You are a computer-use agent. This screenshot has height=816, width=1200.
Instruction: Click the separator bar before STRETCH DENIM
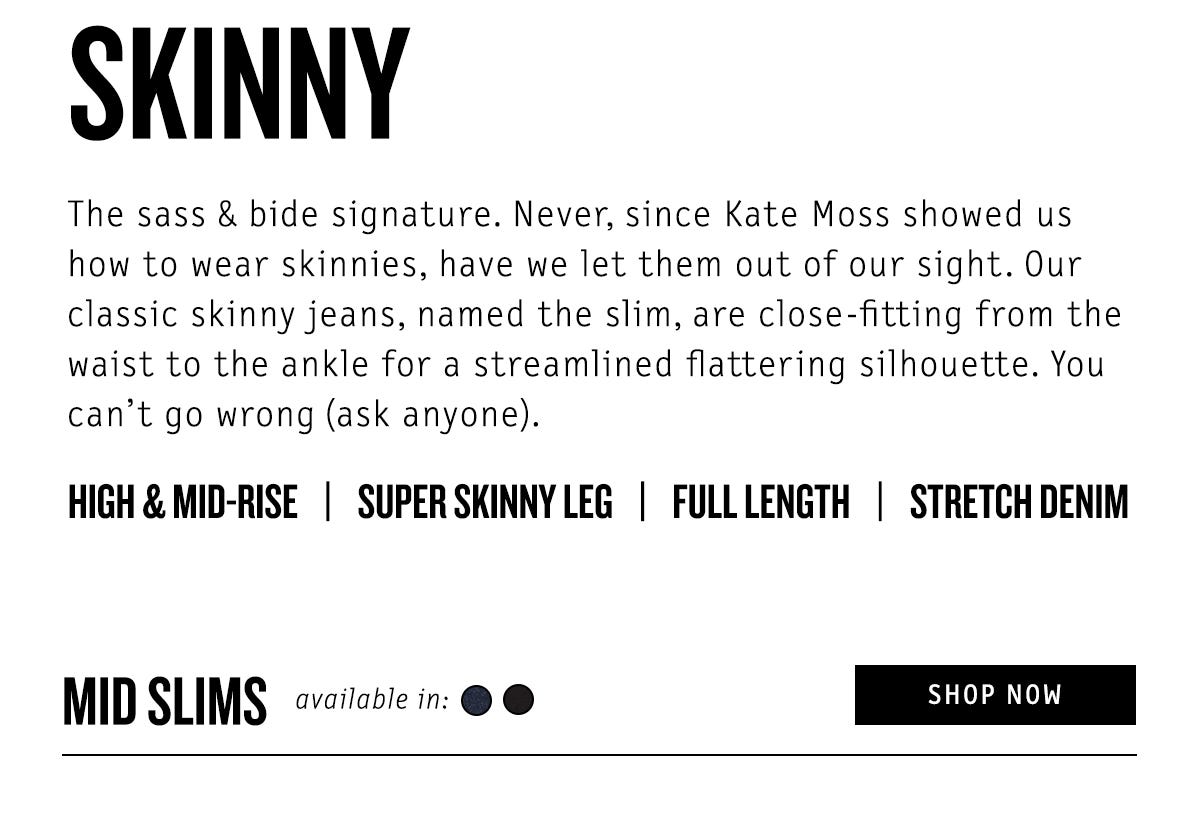[x=880, y=502]
